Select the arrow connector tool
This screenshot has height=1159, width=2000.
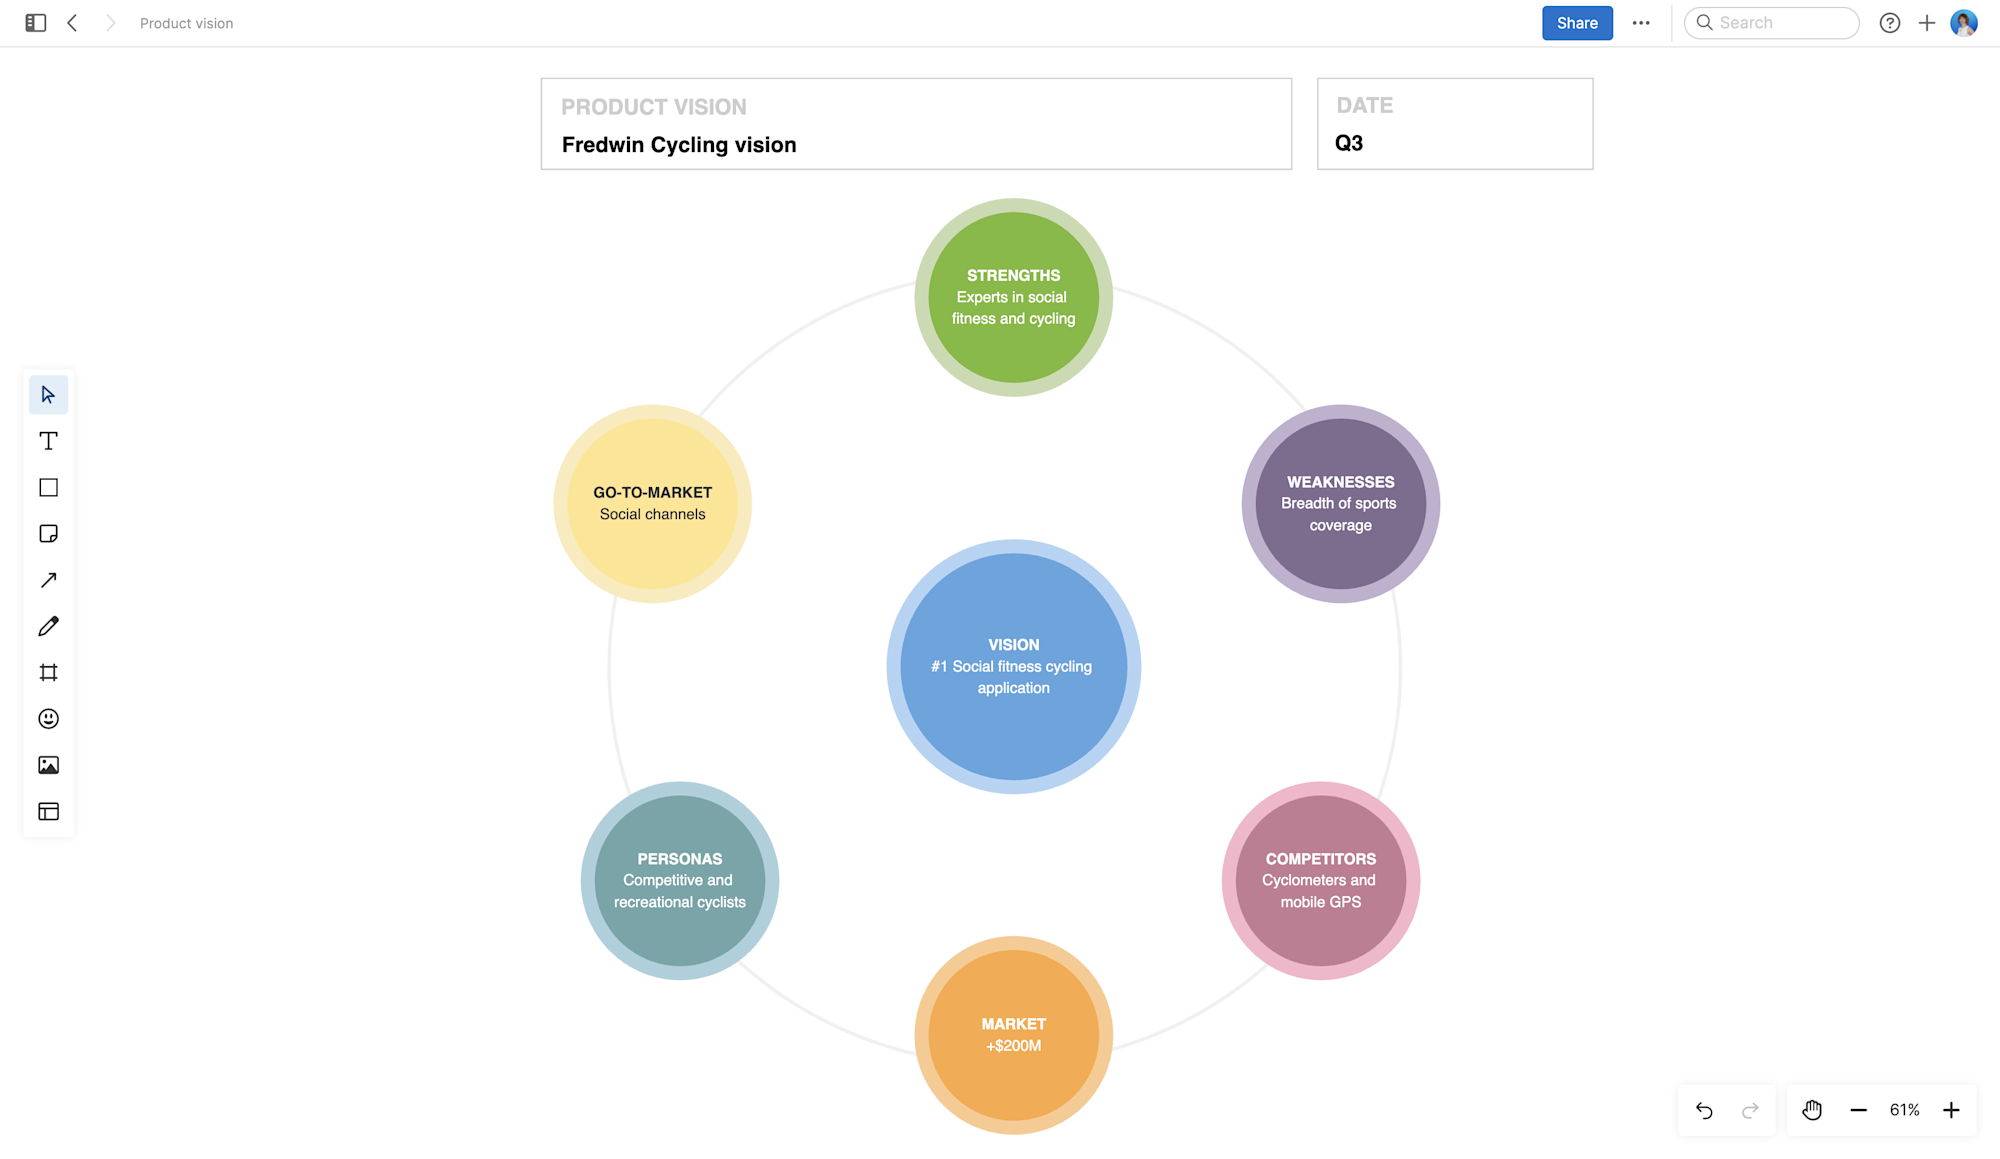pos(48,580)
